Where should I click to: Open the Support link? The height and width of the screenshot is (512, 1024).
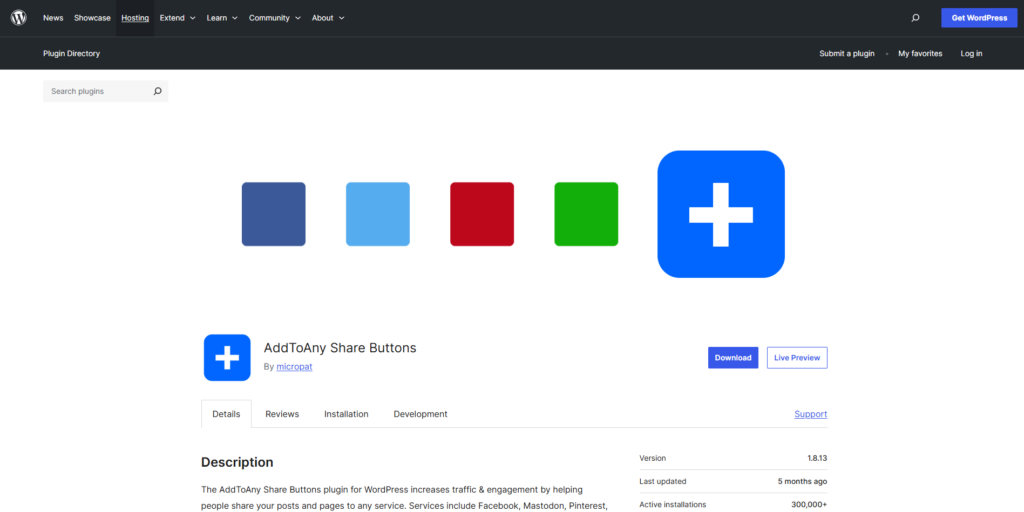pos(810,414)
